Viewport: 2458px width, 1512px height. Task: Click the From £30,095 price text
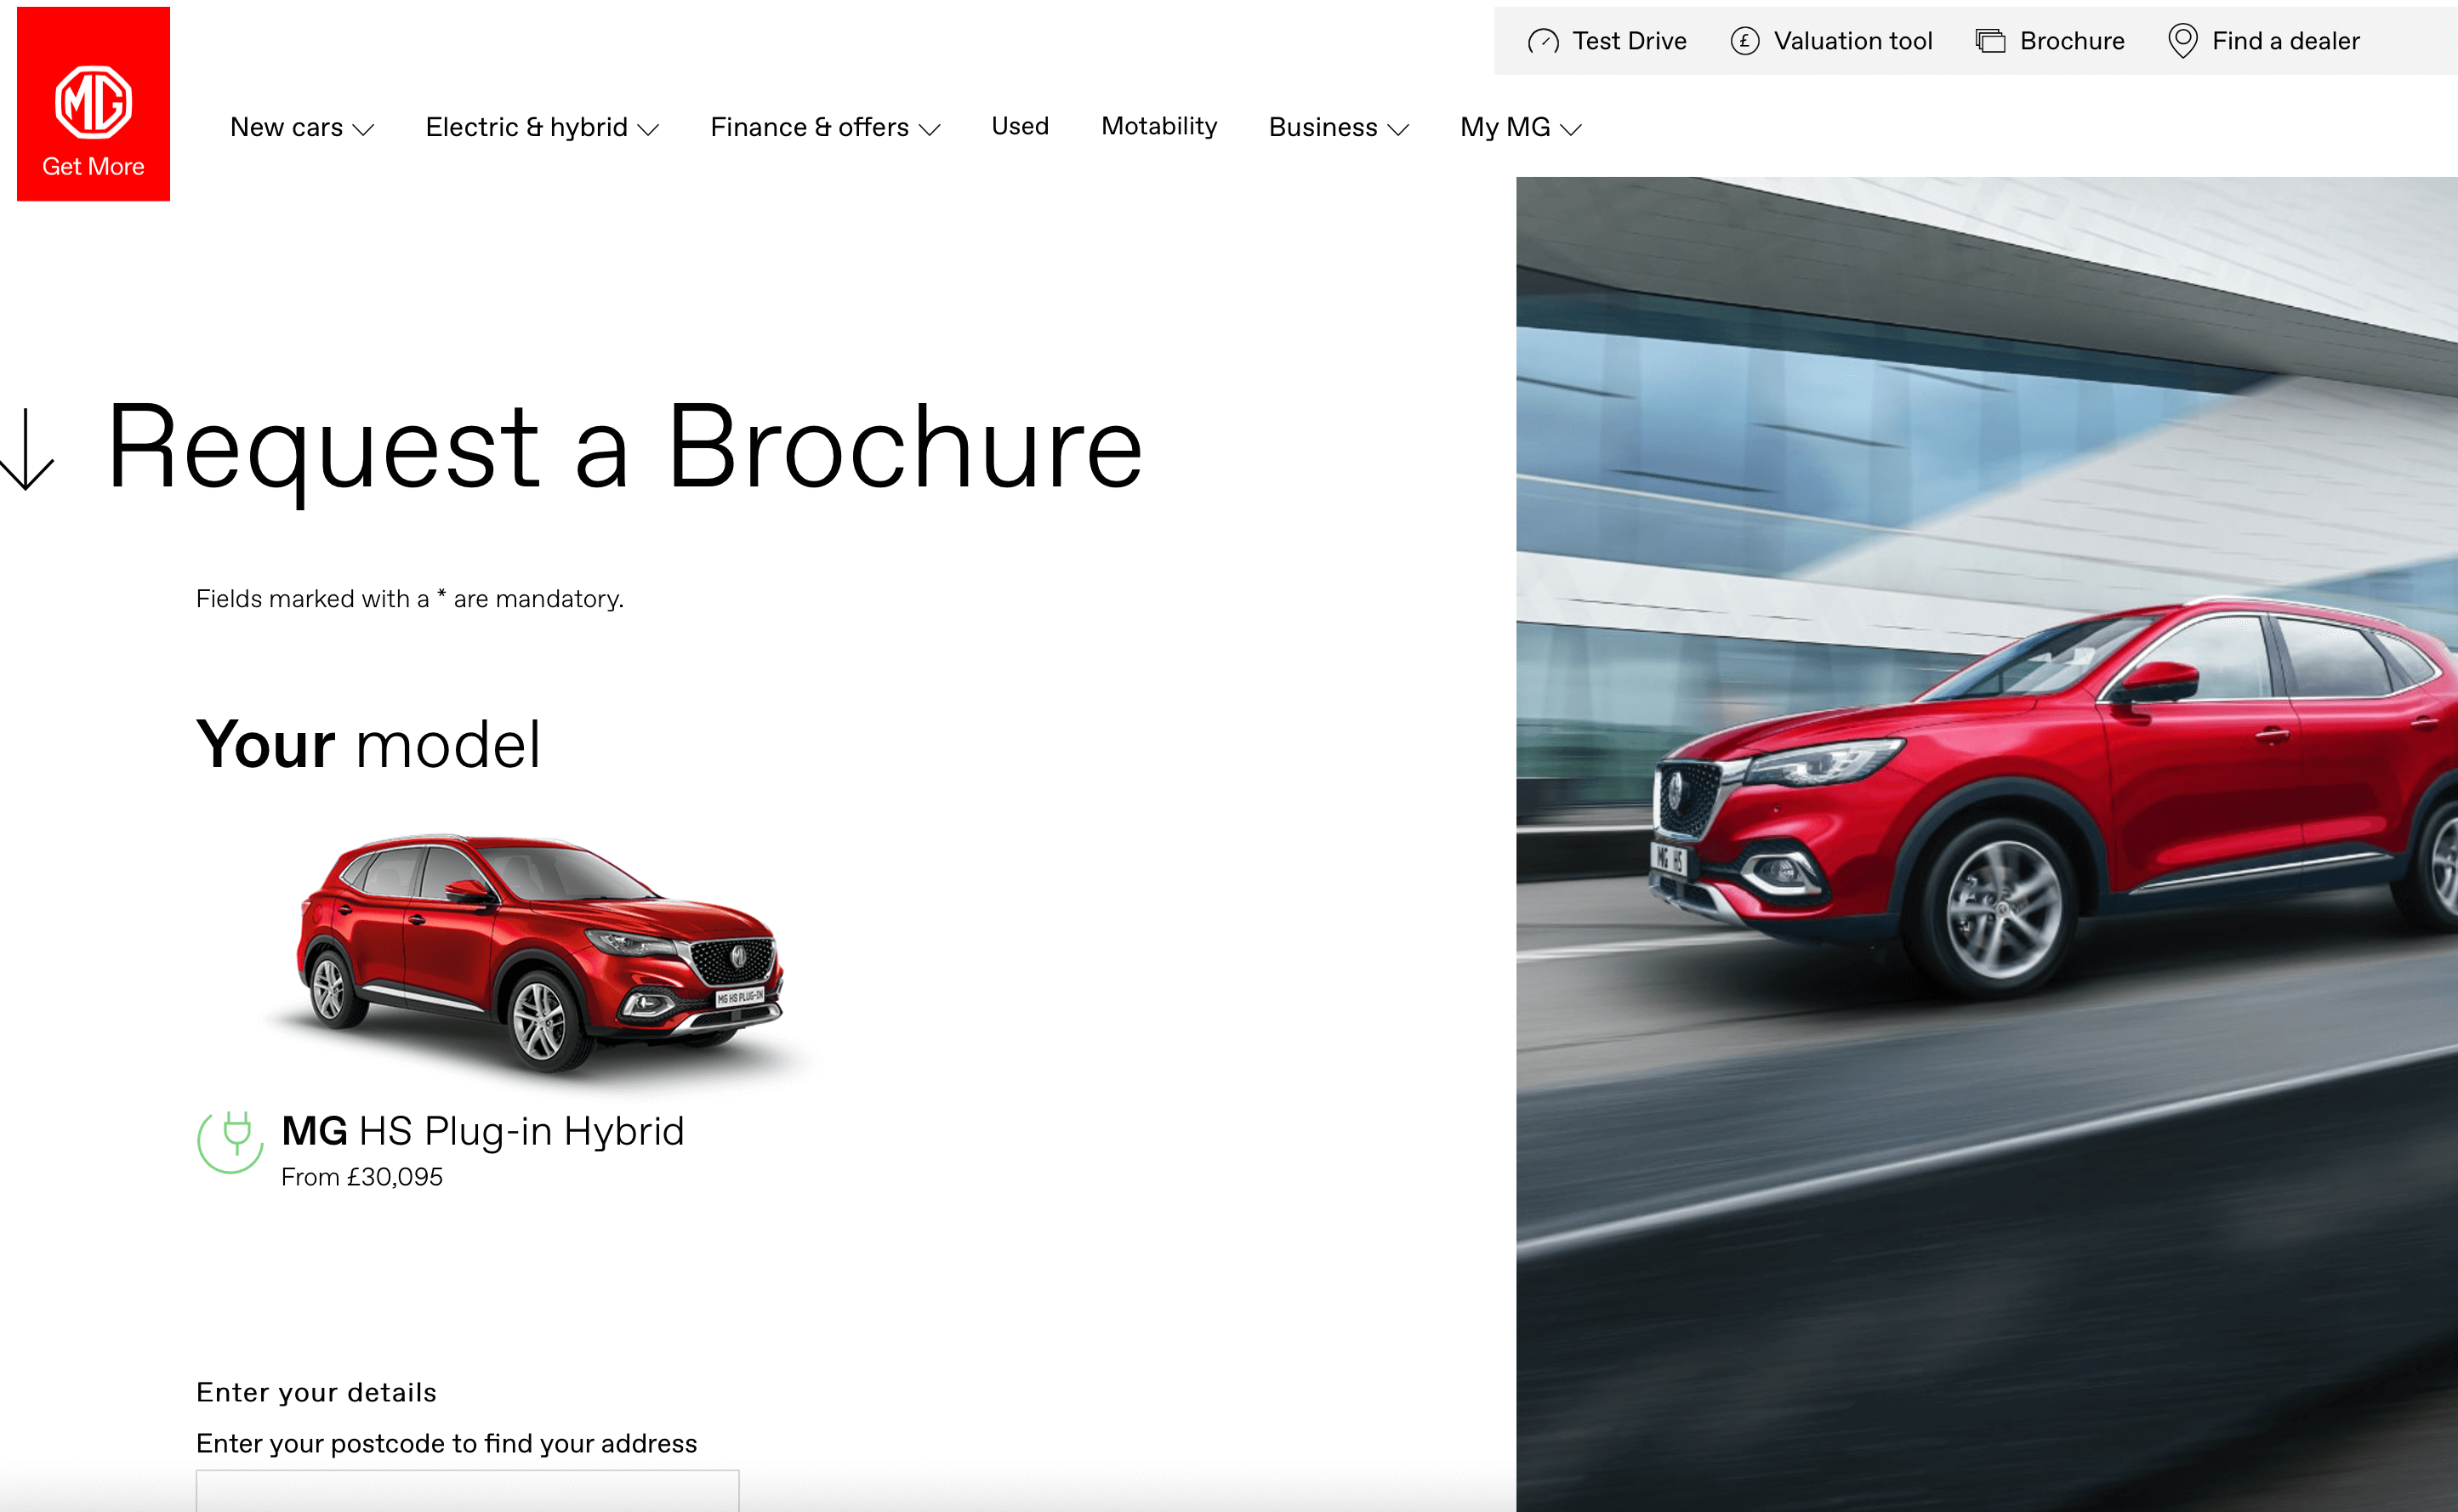point(362,1177)
